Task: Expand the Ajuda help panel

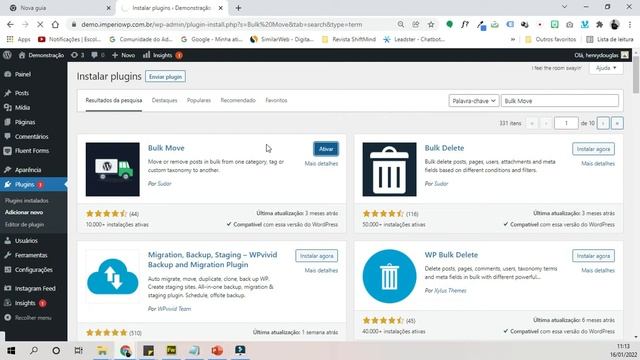Action: click(x=606, y=68)
